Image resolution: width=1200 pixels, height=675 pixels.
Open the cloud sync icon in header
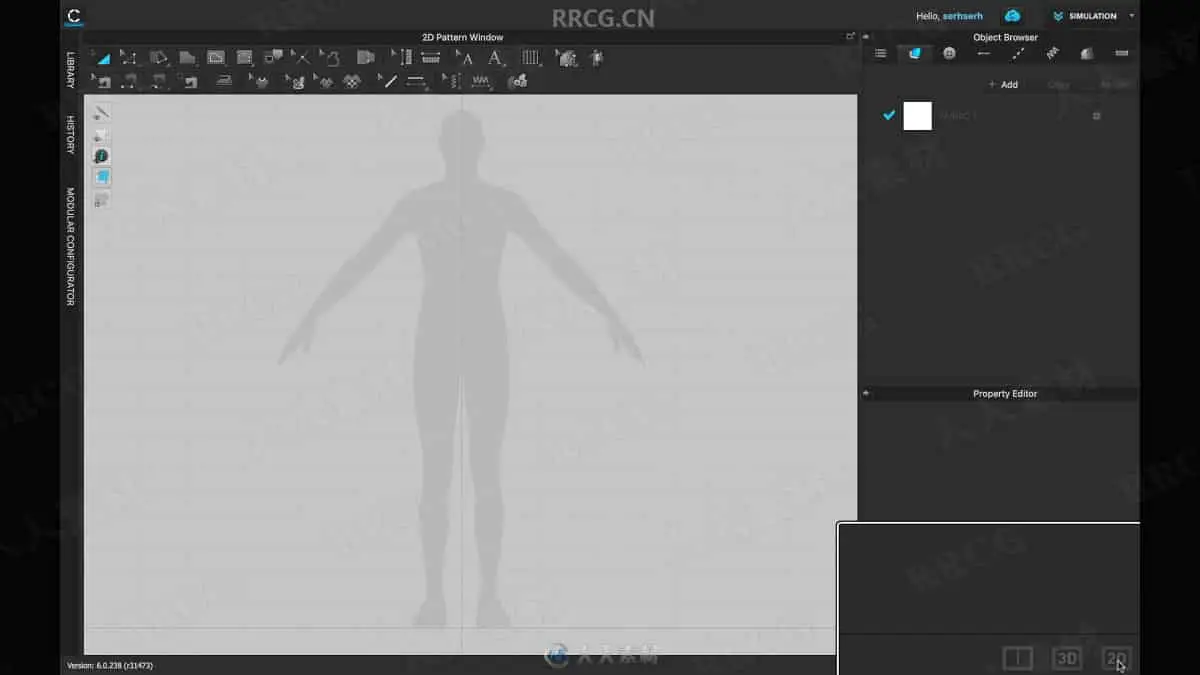[1013, 16]
